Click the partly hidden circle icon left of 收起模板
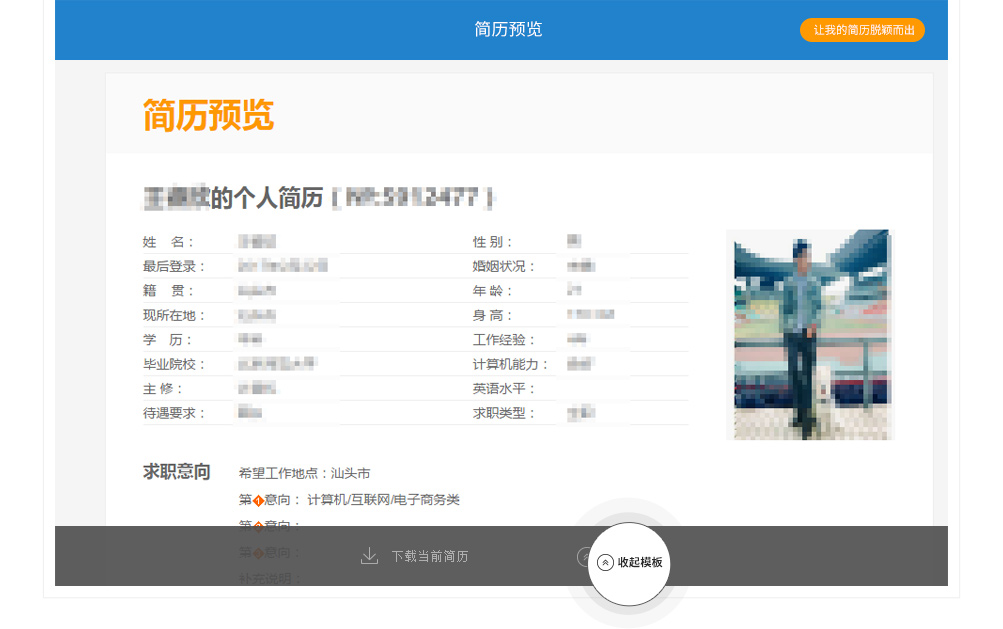Viewport: 1003px width, 629px height. (582, 557)
